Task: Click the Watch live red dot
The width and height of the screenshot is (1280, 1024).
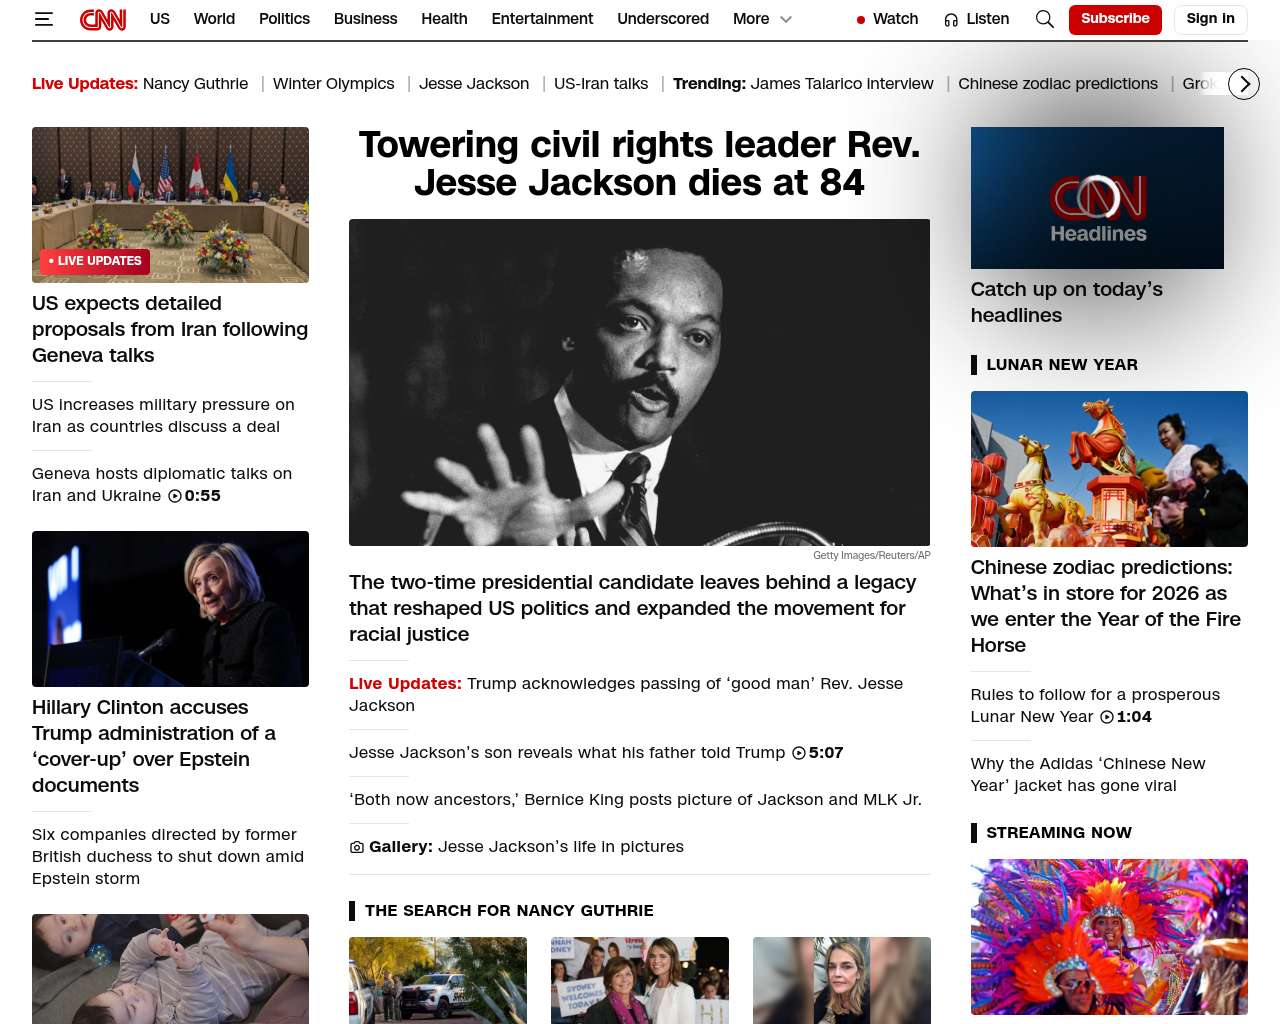Action: 861,20
